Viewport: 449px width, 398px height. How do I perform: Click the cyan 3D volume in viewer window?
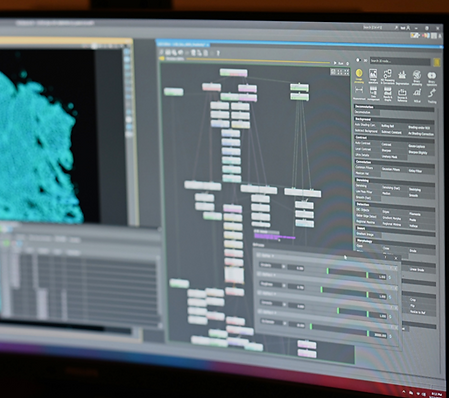[38, 153]
